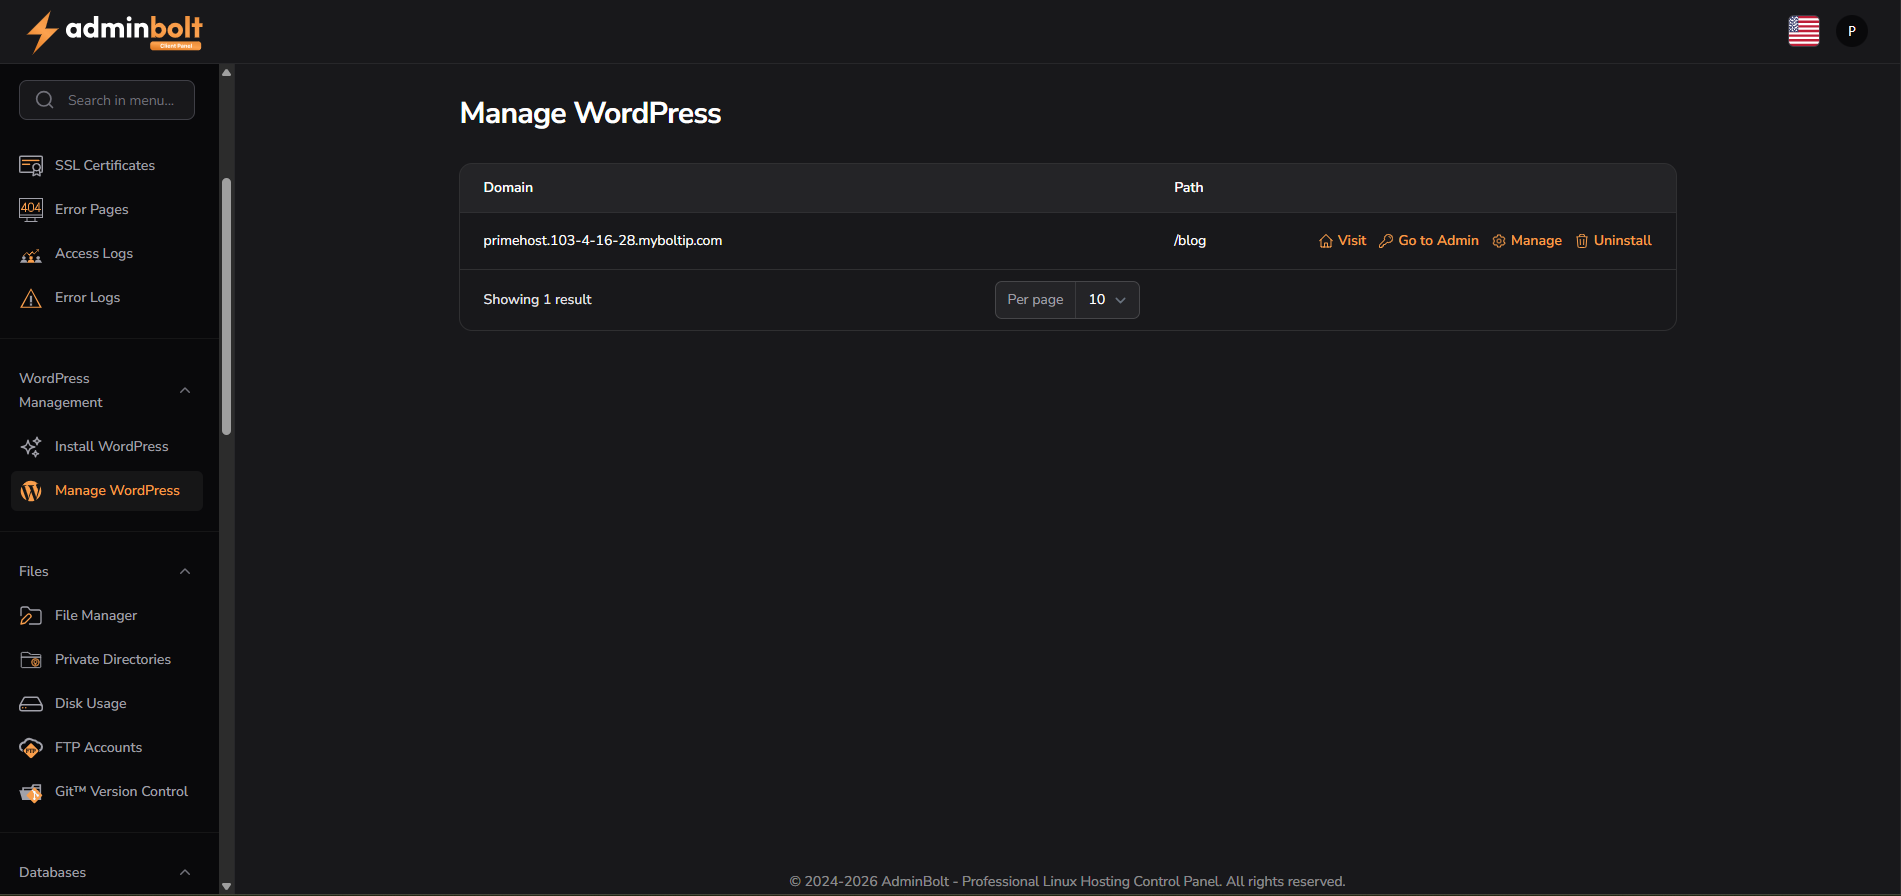Click the Install WordPress sparkle icon

(x=31, y=446)
